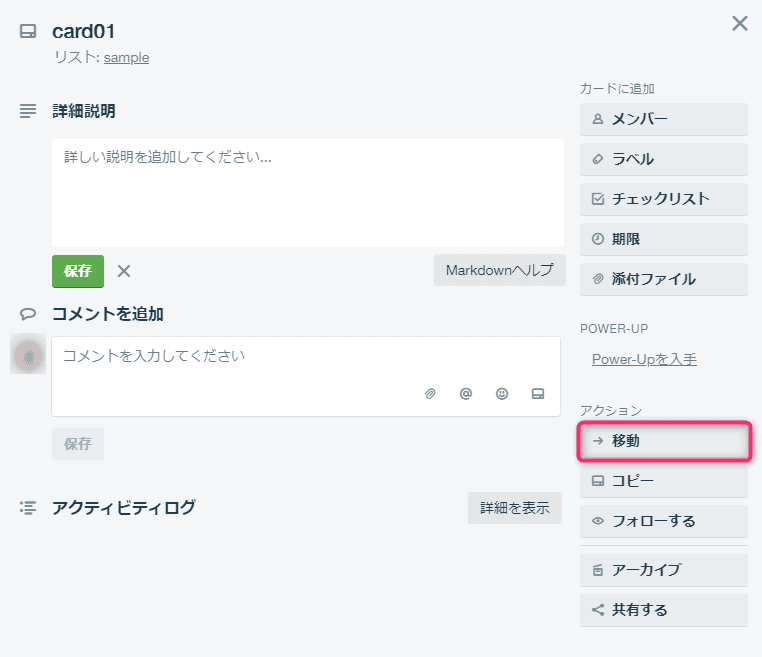762x657 pixels.
Task: Click the sample list link under card title
Action: [x=126, y=57]
